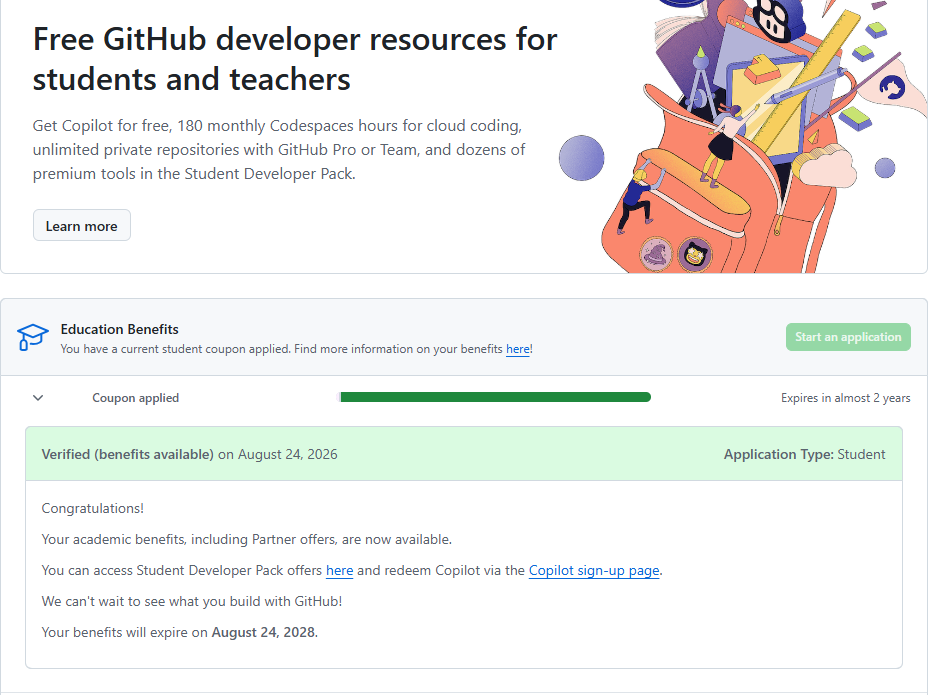Select the 'Coupon applied' label

tap(136, 398)
